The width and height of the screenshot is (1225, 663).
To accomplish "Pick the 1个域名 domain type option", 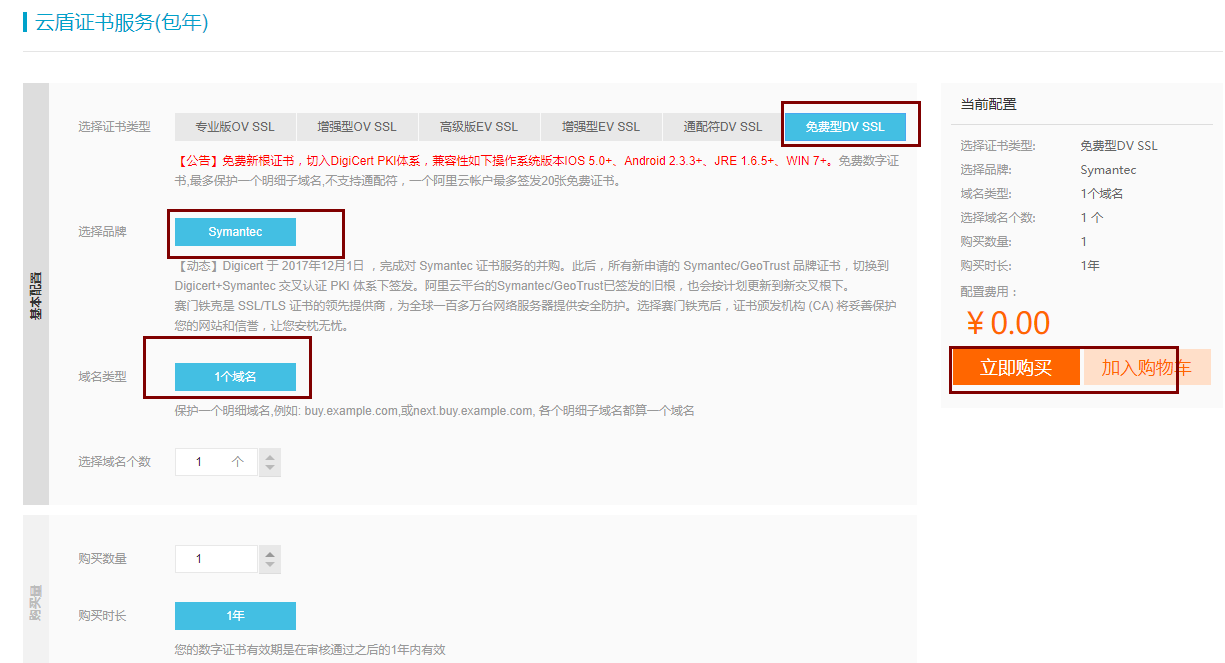I will click(x=235, y=377).
